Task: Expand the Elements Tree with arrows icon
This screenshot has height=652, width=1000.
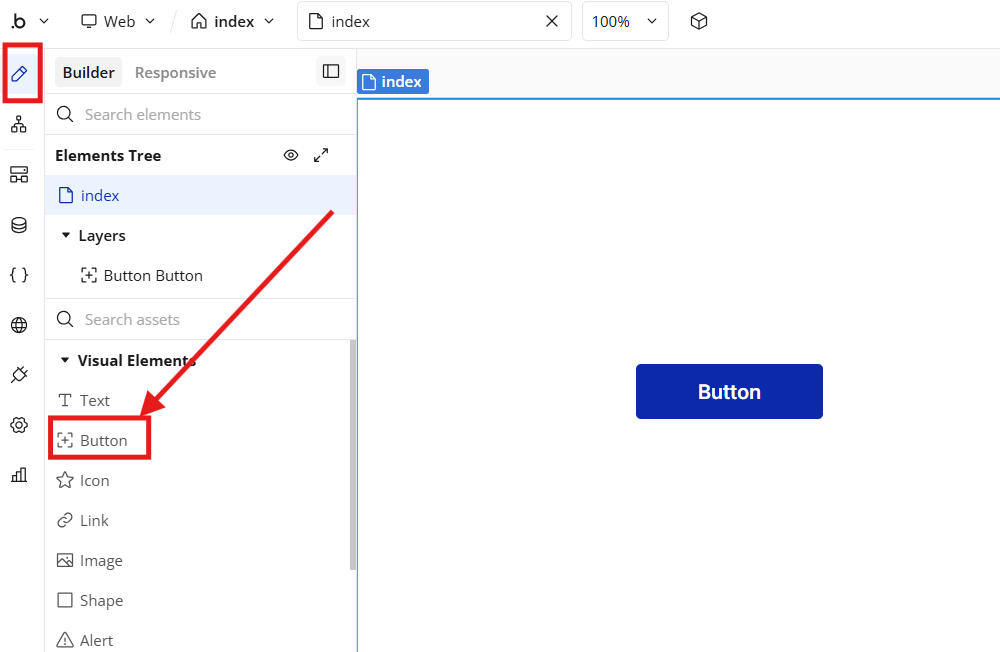Action: 321,155
